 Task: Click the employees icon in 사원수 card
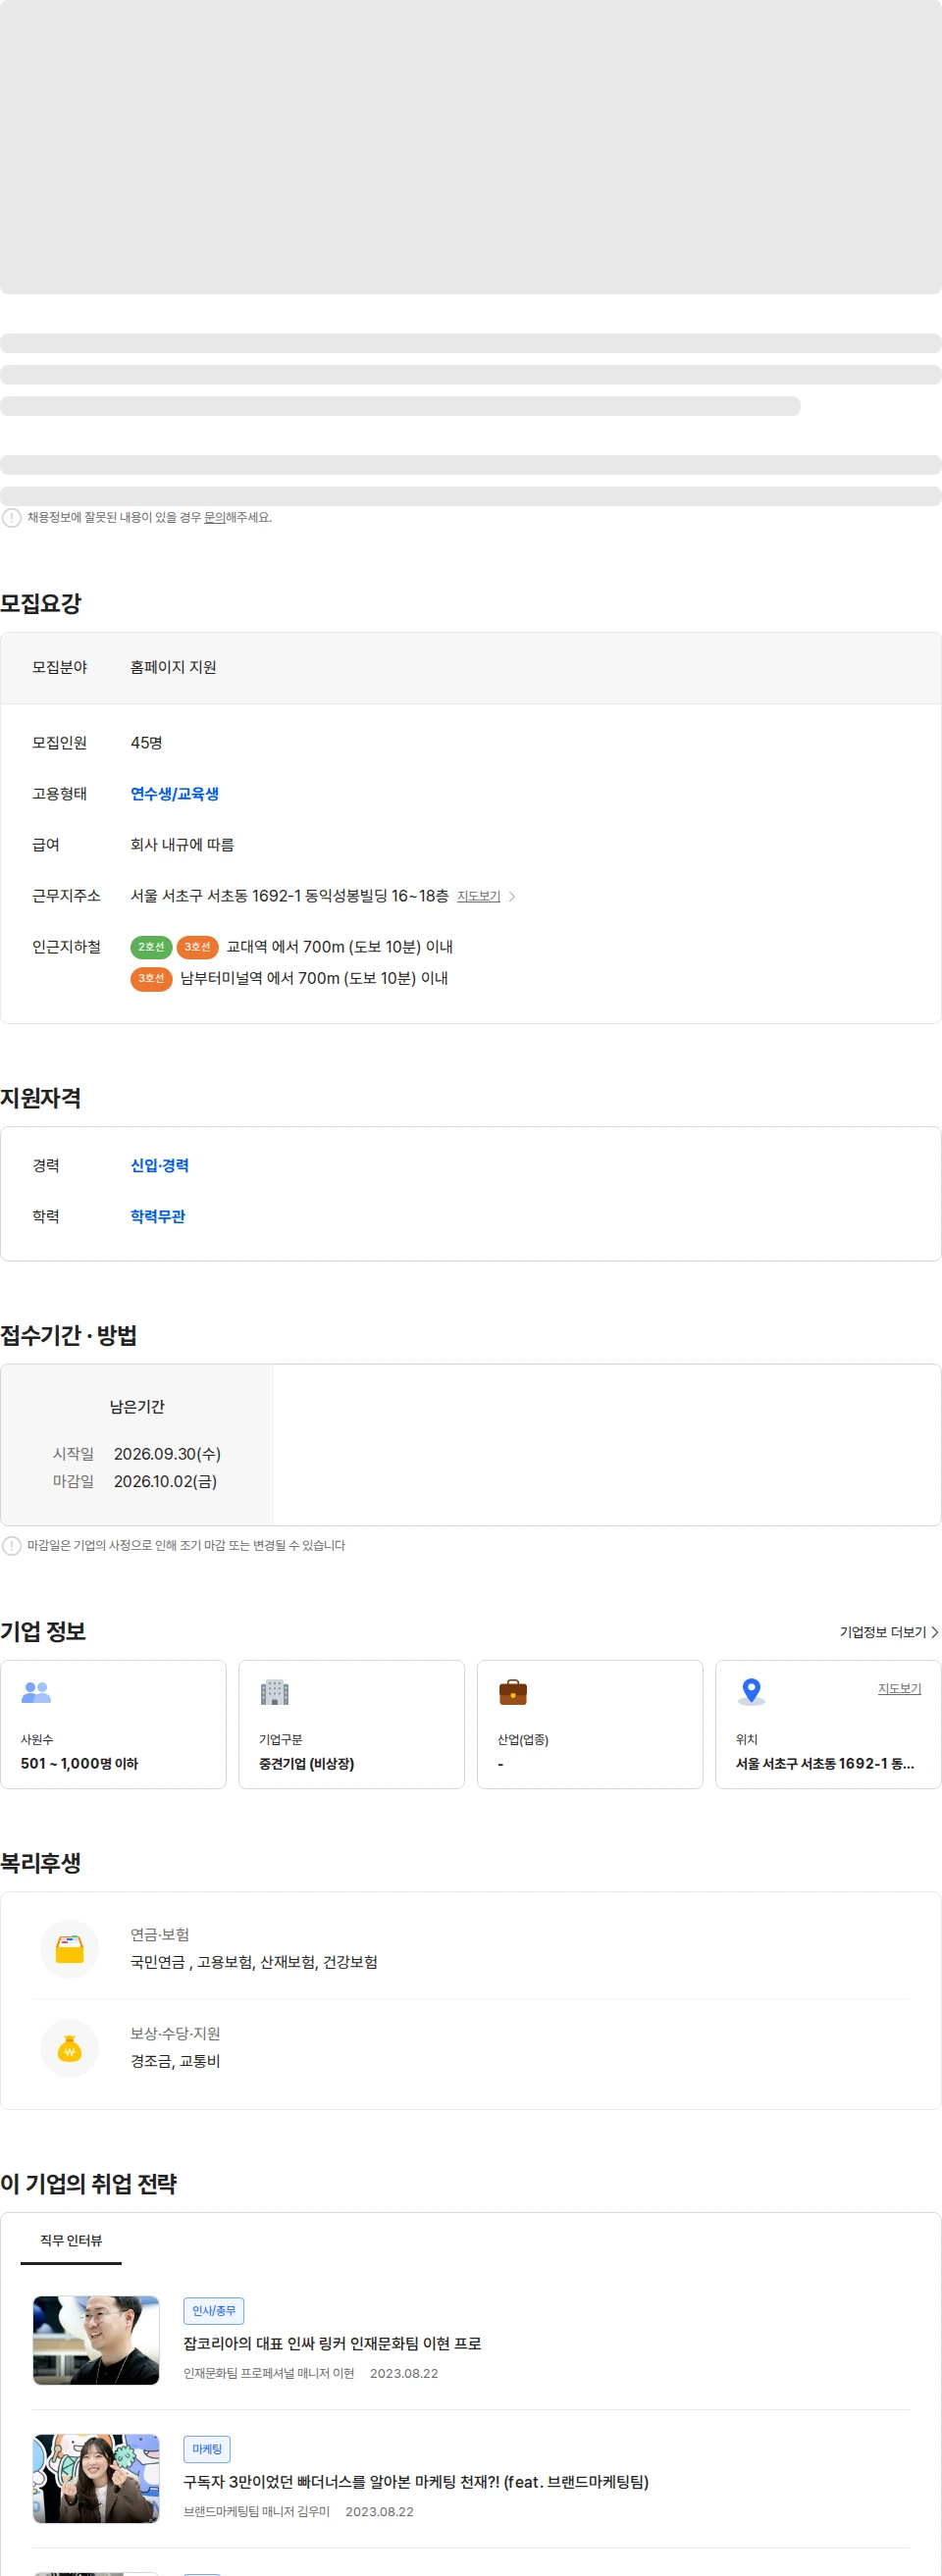(36, 1692)
